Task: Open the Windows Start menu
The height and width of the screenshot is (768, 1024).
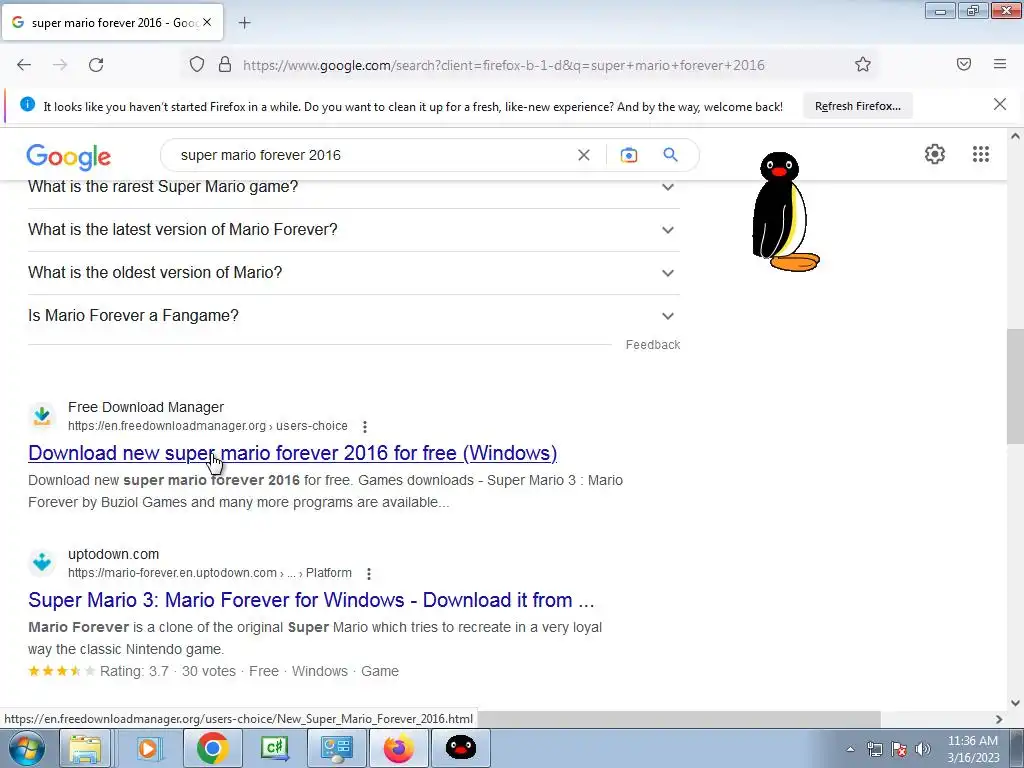Action: point(26,748)
